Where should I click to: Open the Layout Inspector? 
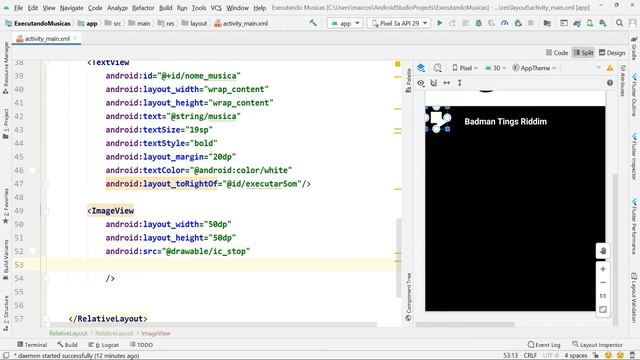(598, 344)
